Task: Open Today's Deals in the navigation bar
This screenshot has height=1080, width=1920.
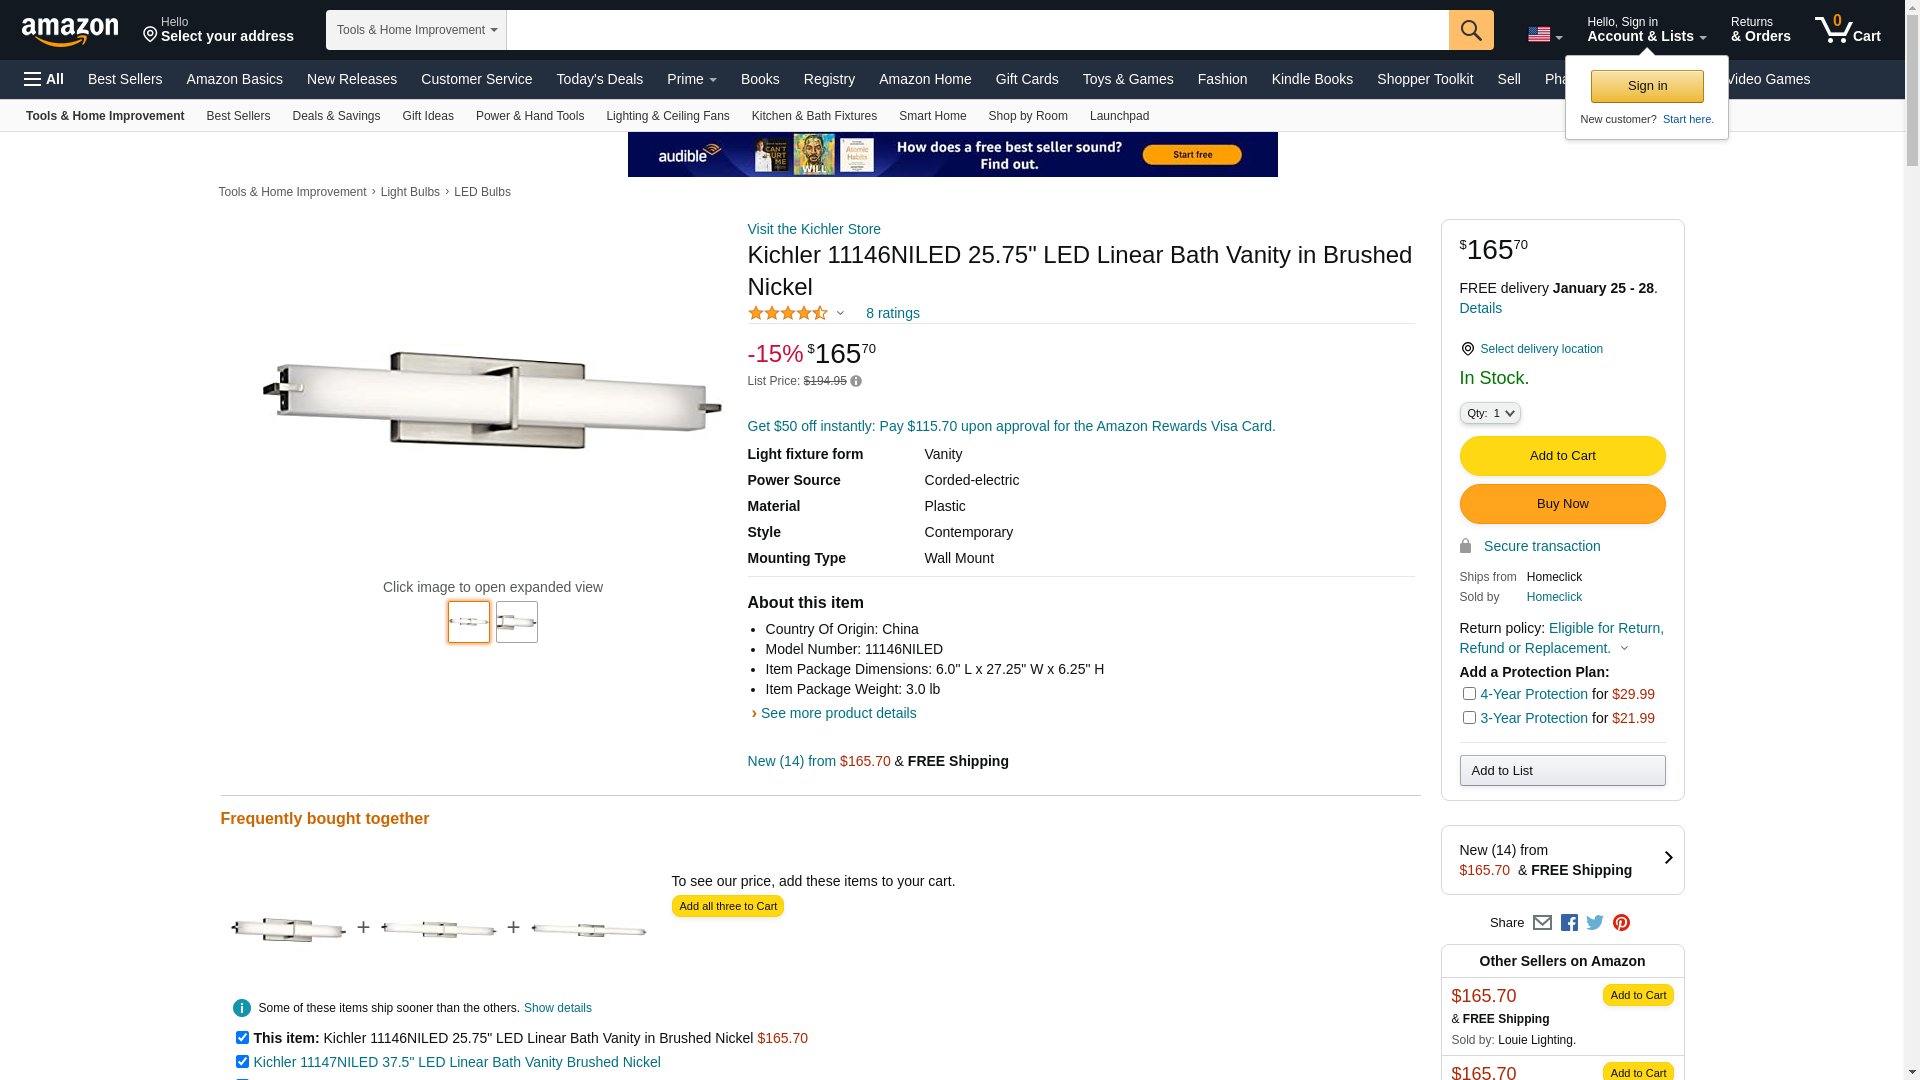Action: [599, 79]
